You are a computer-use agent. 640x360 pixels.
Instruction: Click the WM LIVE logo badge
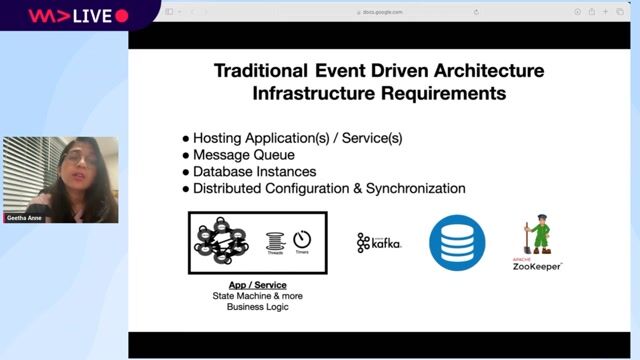point(78,16)
